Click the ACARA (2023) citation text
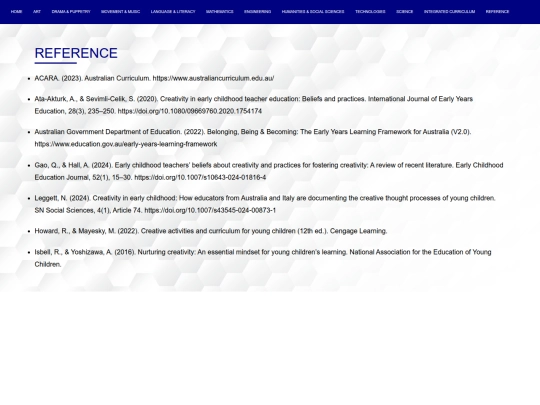The height and width of the screenshot is (405, 540). point(154,79)
